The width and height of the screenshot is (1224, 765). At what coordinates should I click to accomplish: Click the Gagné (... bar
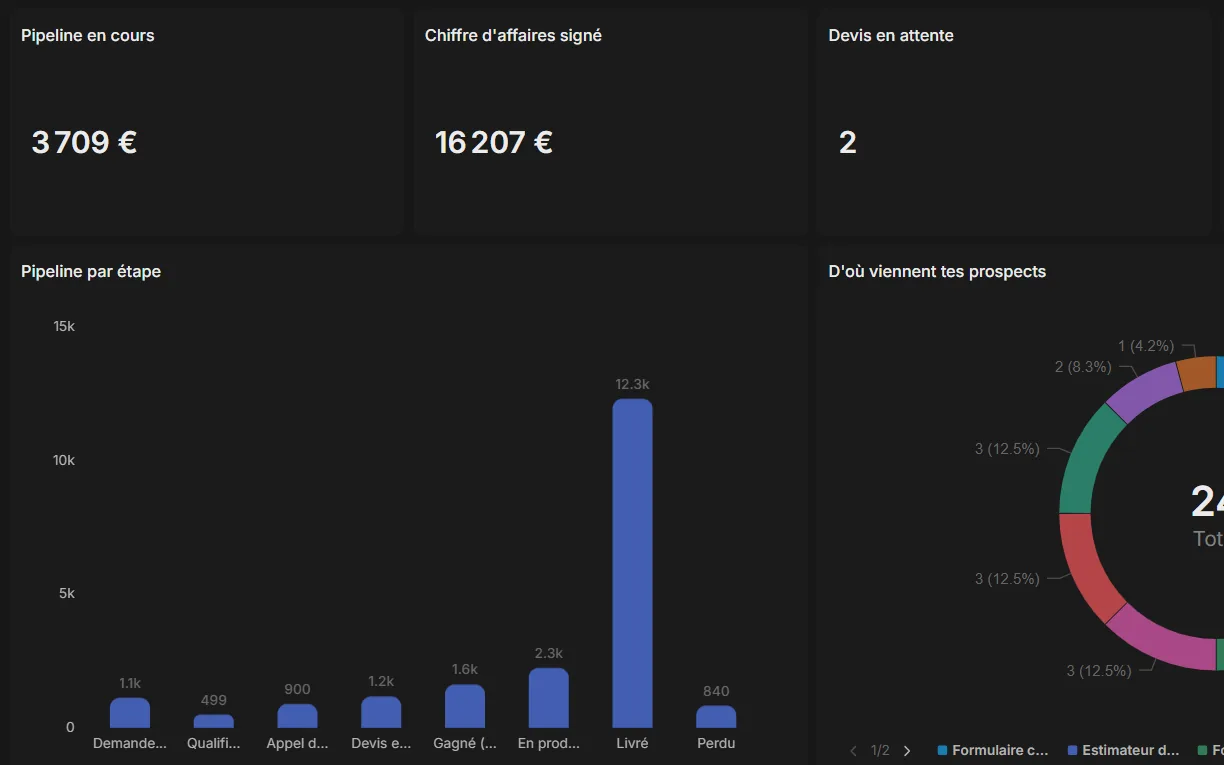464,706
